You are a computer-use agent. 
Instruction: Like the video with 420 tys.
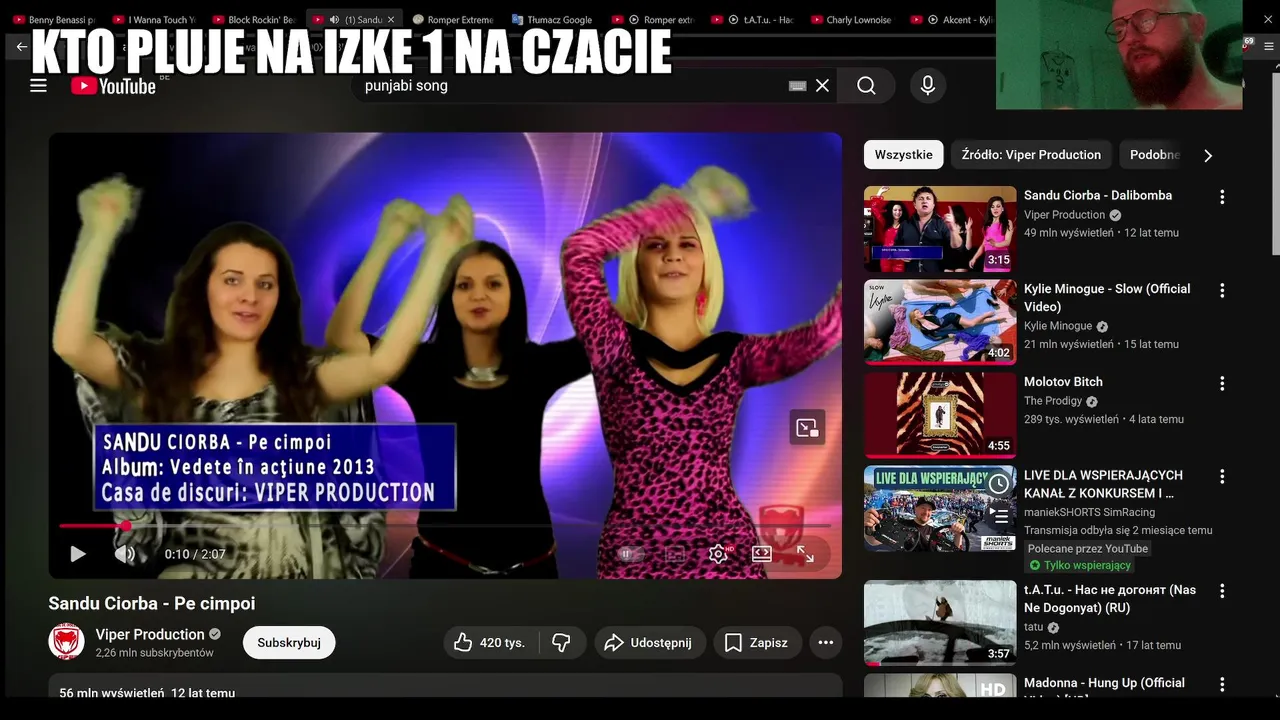490,643
